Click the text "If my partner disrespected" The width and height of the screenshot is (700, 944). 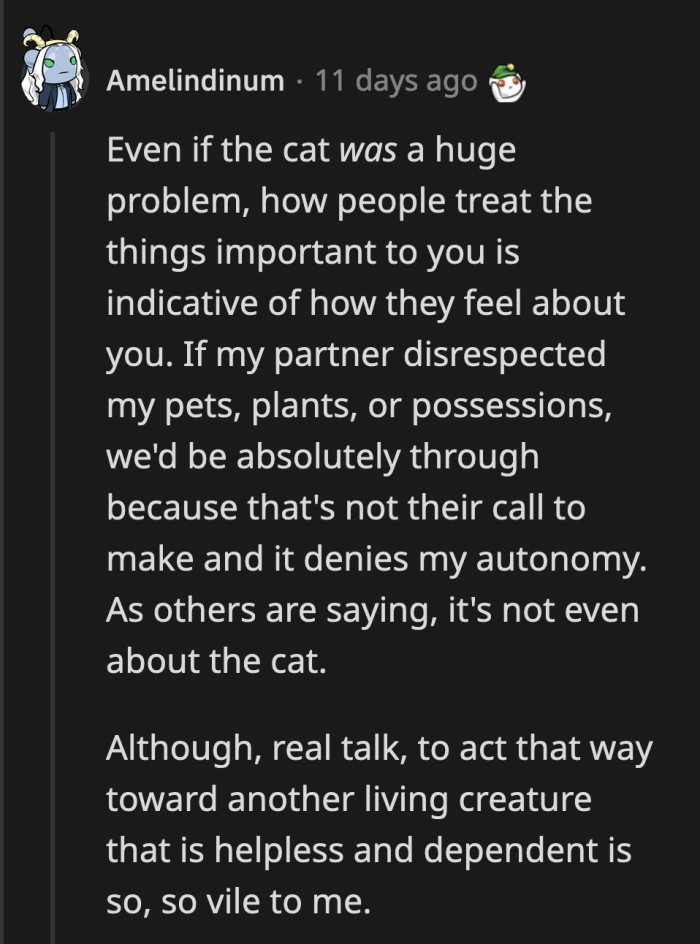tap(395, 355)
